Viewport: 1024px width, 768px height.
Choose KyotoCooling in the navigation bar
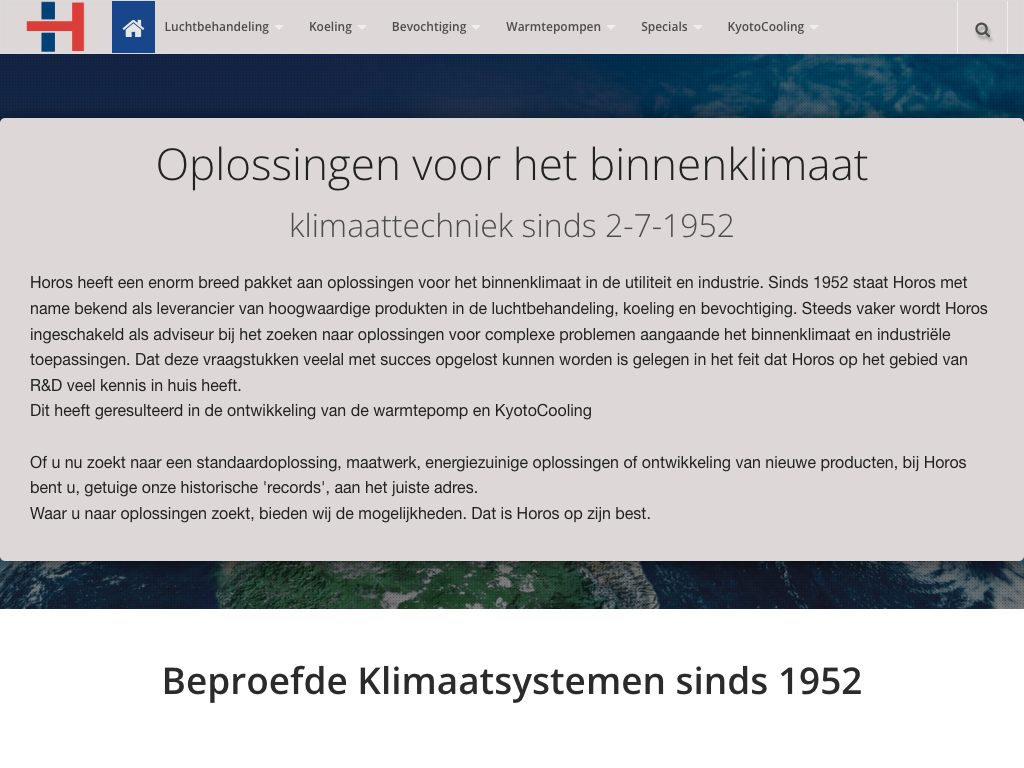[765, 27]
